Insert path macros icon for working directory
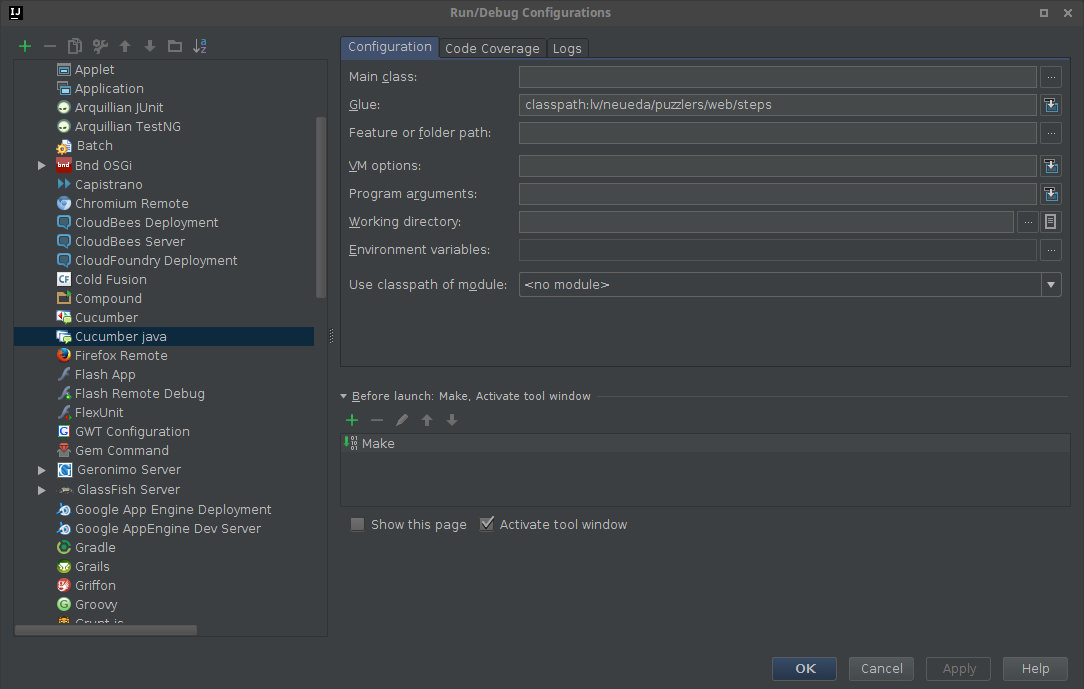Image resolution: width=1084 pixels, height=689 pixels. 1050,222
